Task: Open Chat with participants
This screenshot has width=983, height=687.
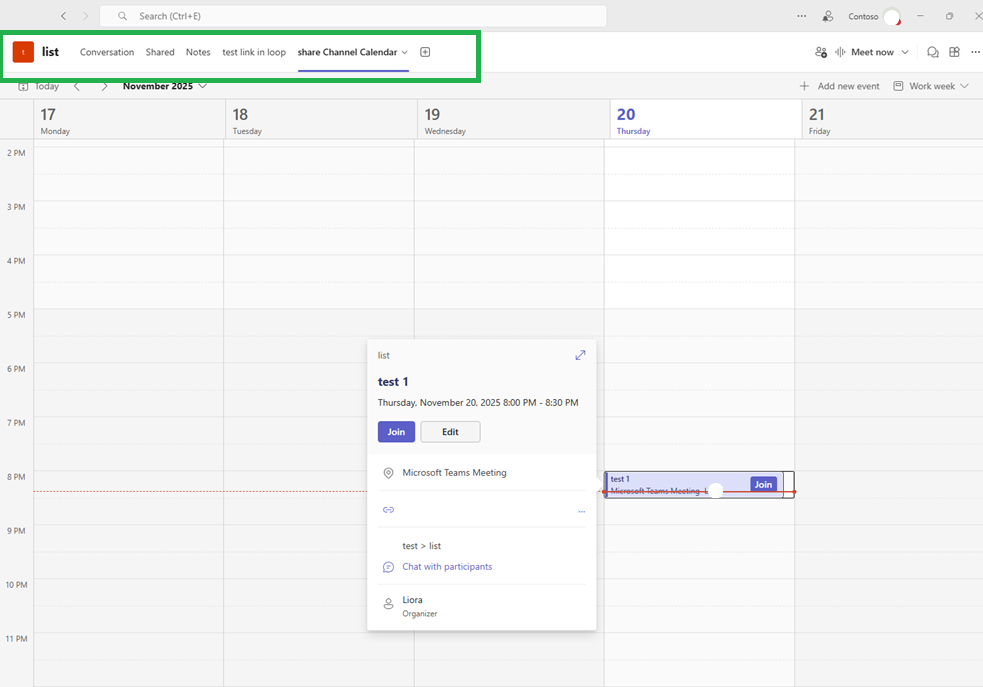Action: click(447, 567)
